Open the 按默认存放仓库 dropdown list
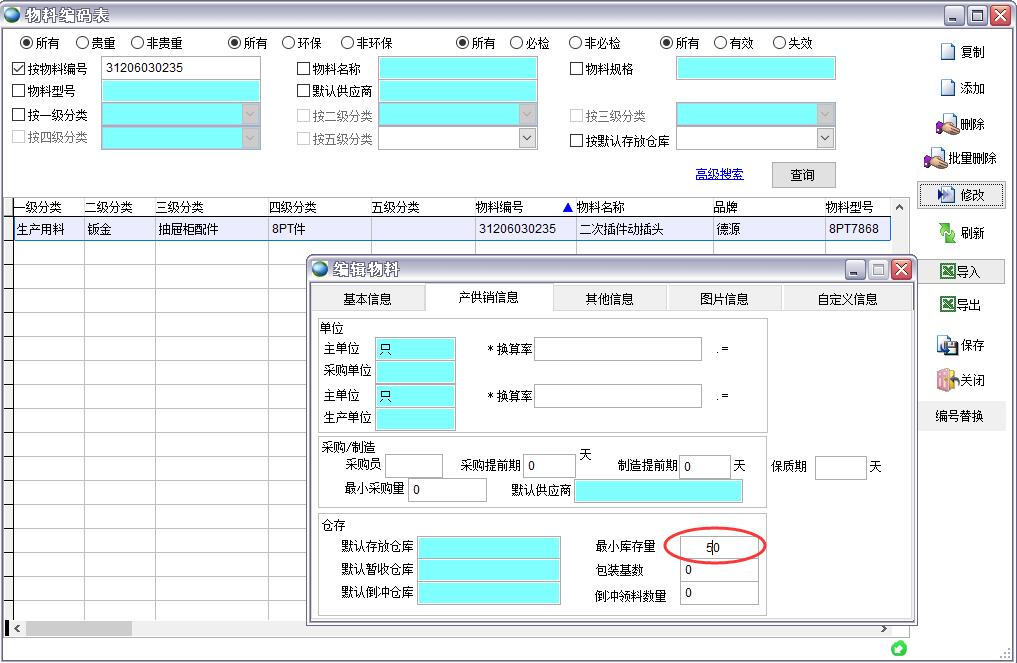Image resolution: width=1017 pixels, height=663 pixels. [825, 139]
